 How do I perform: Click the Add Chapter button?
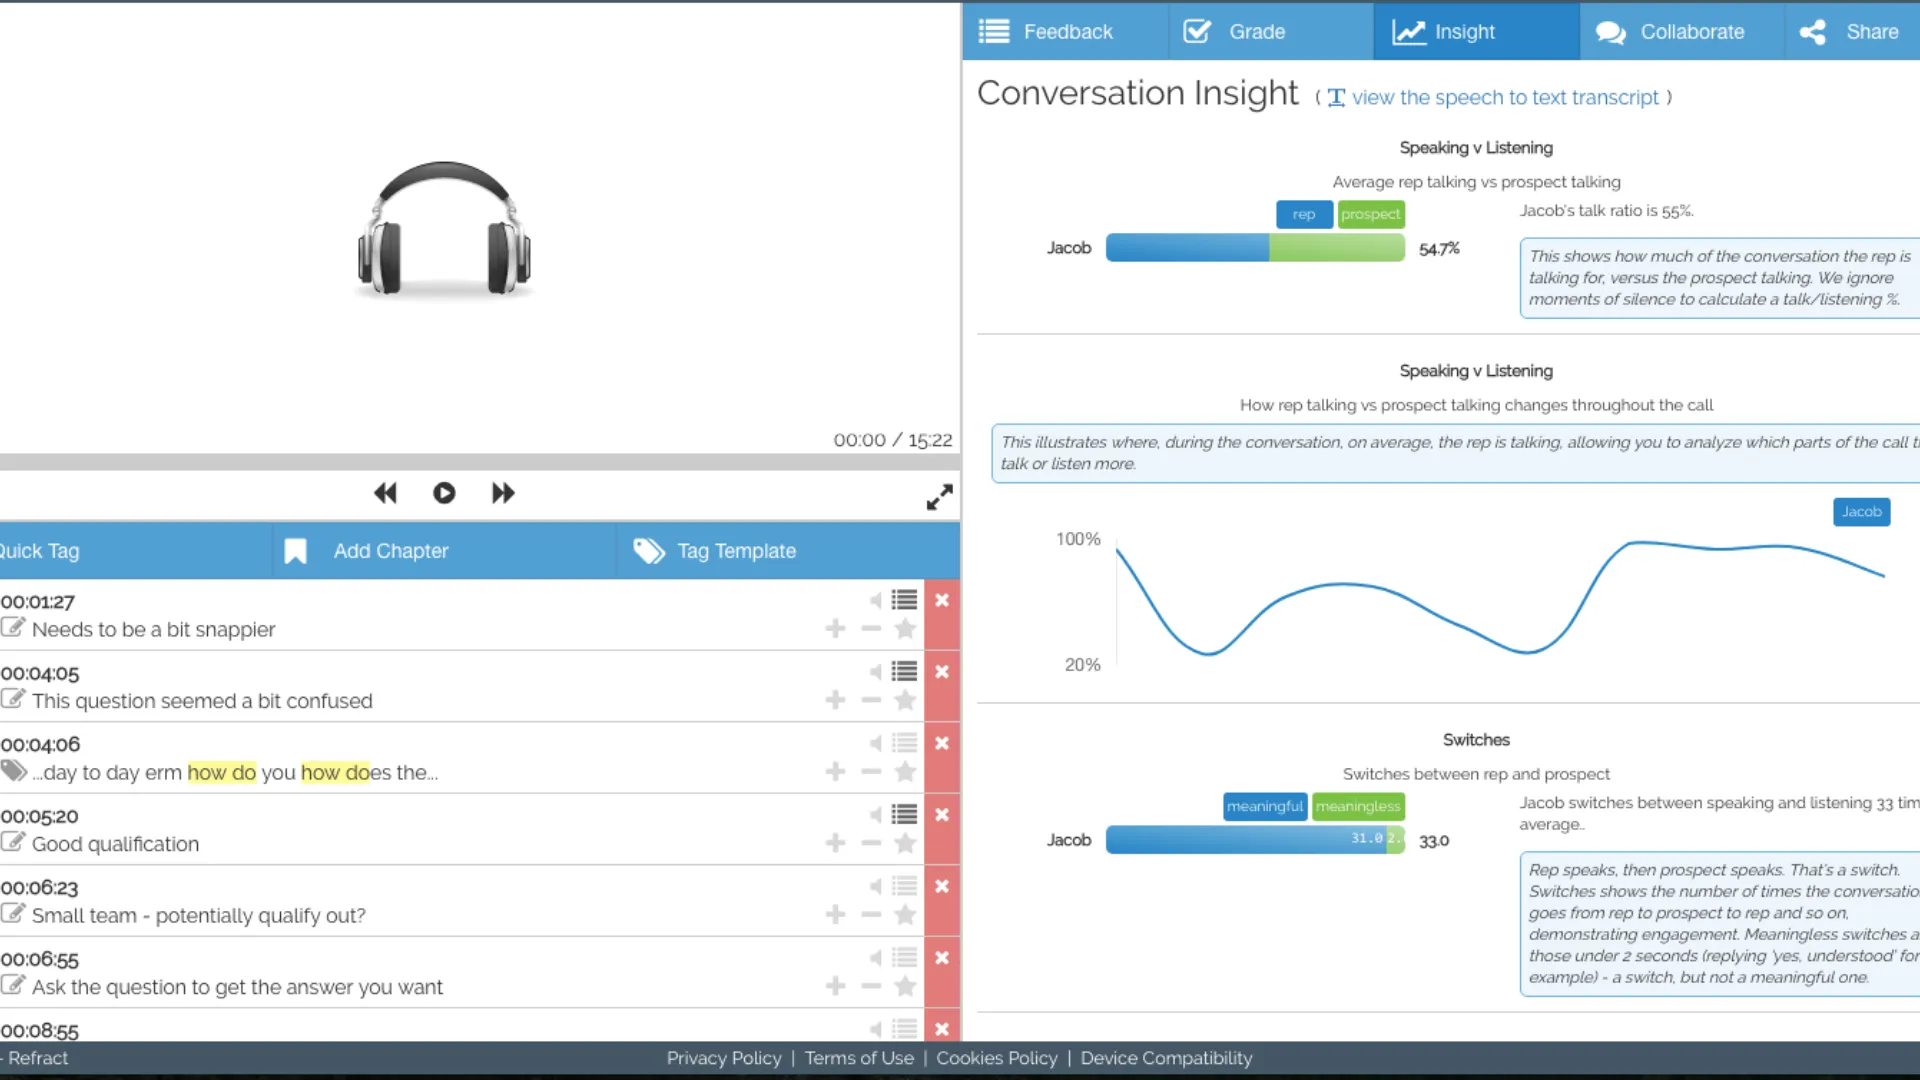(x=390, y=551)
